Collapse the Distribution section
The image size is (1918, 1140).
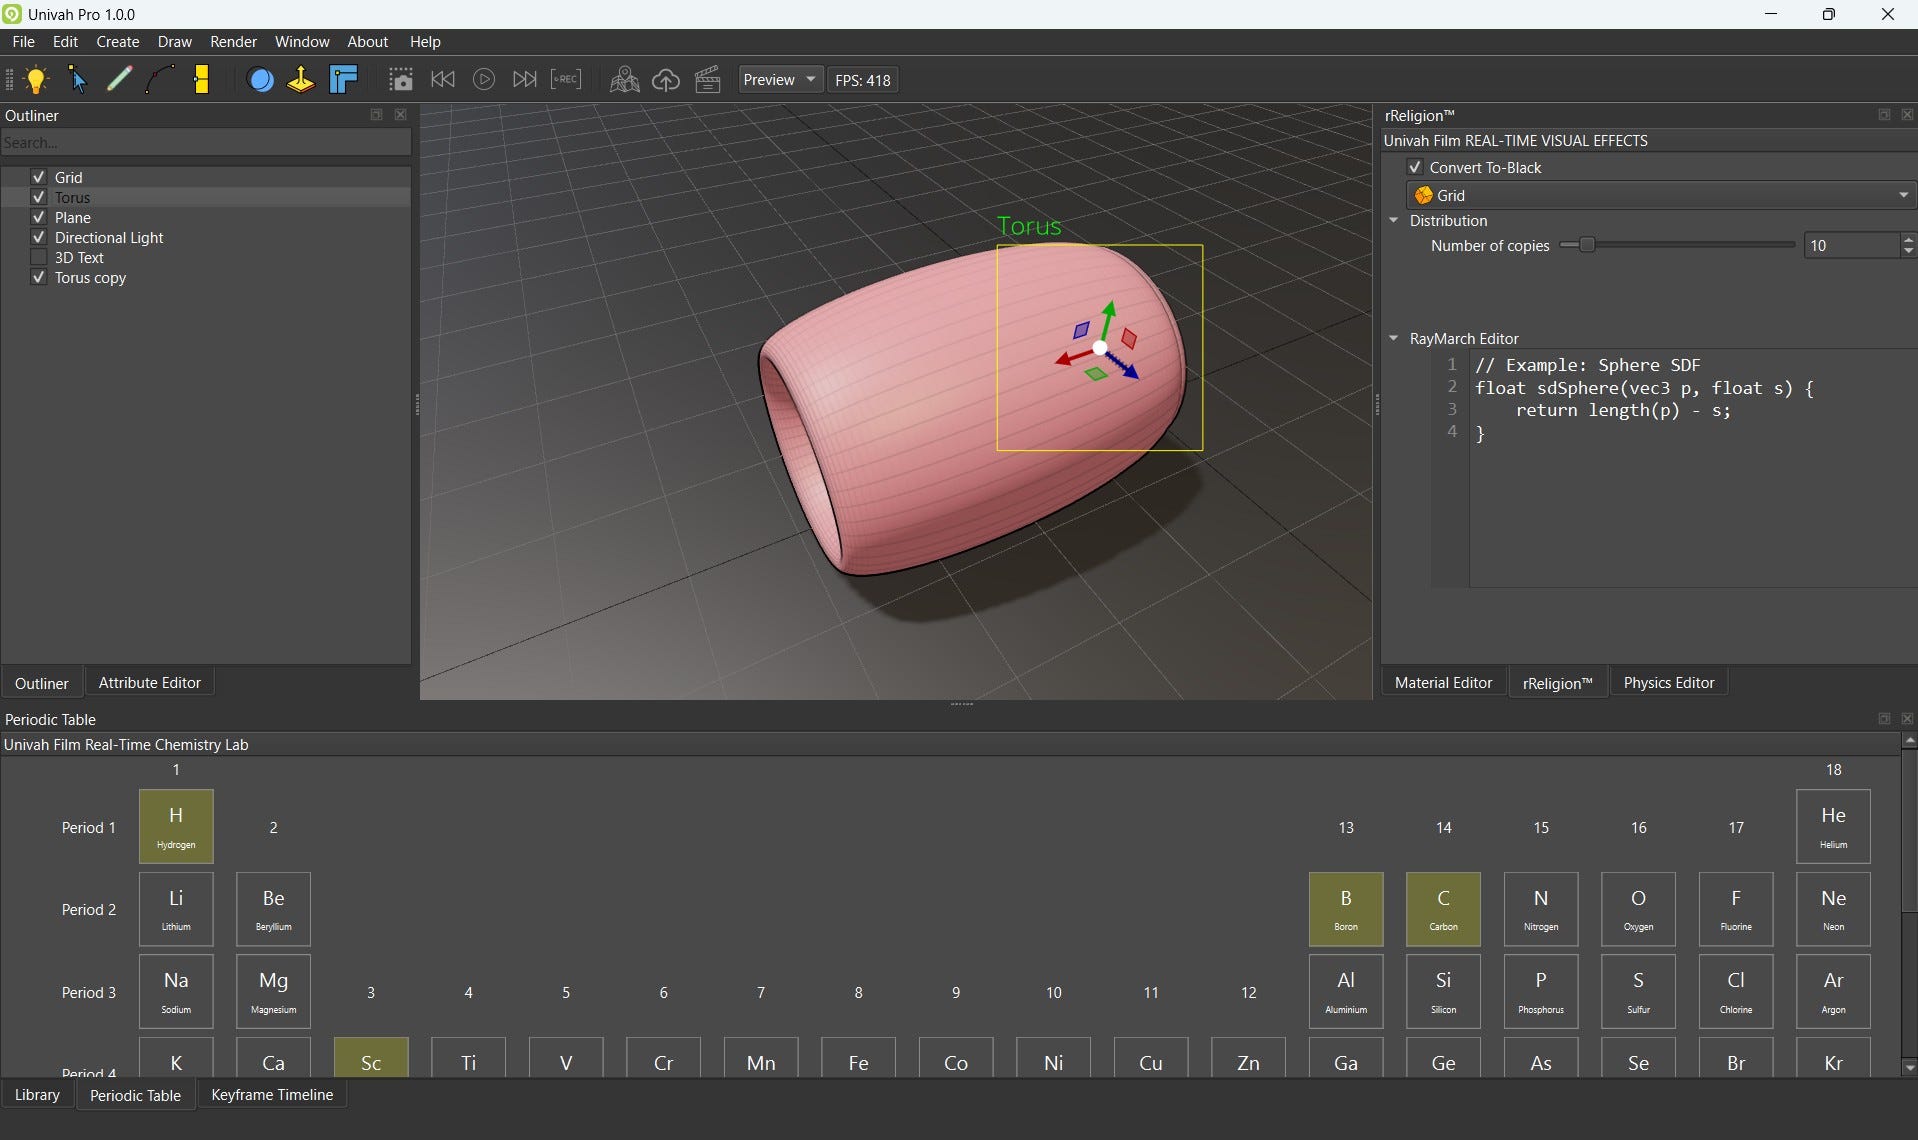click(1394, 220)
